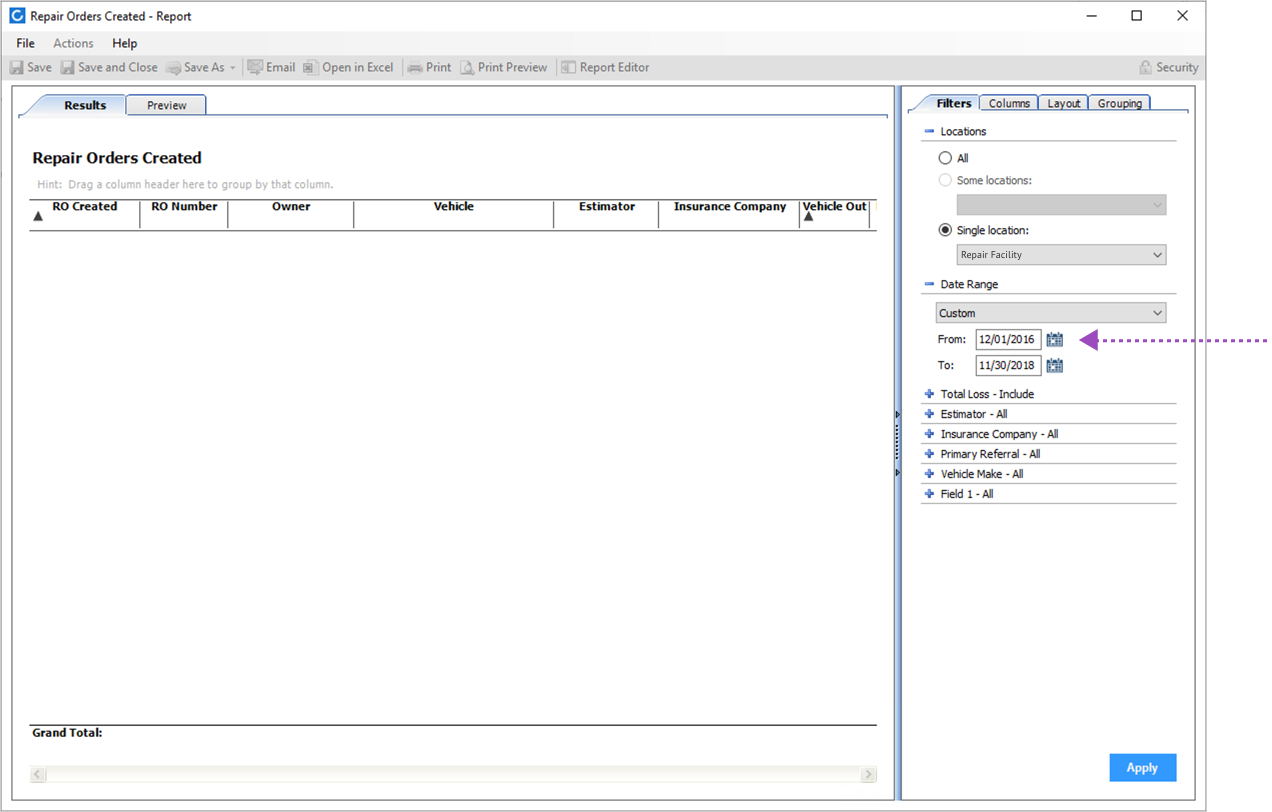Screen dimensions: 1272x812
Task: Select the All locations radio button
Action: tap(945, 157)
